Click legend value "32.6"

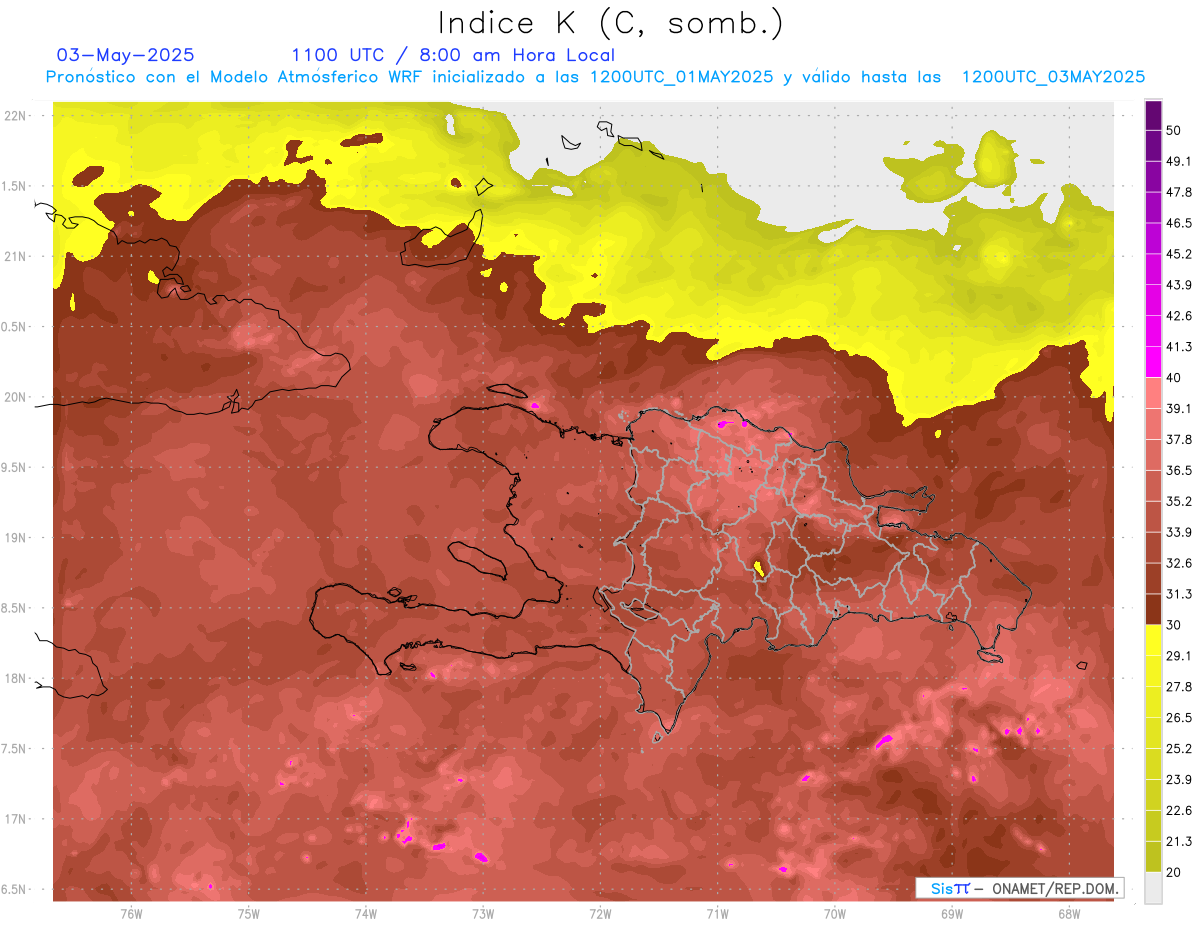(x=1179, y=563)
